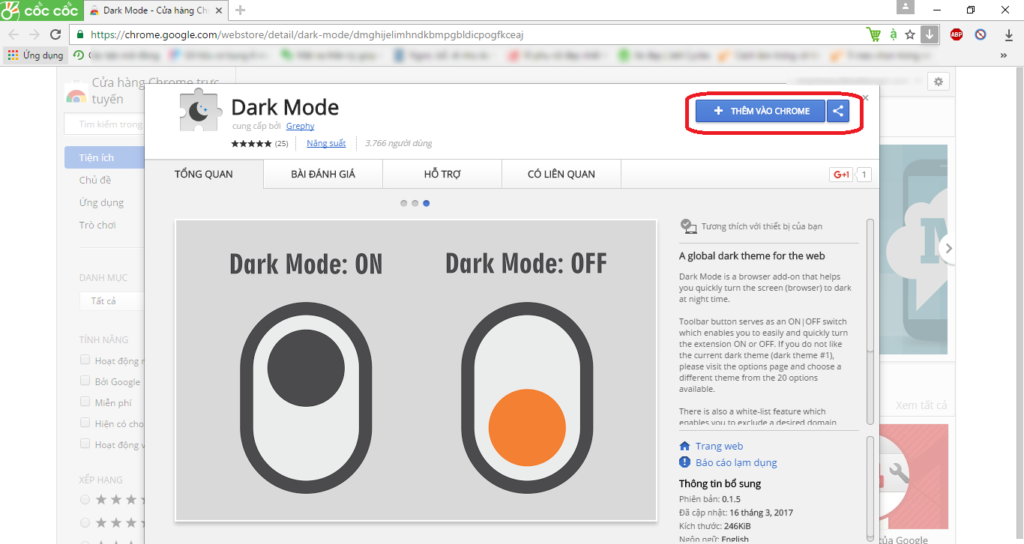Click the bookmark star icon in address bar
The width and height of the screenshot is (1024, 544).
[x=909, y=34]
